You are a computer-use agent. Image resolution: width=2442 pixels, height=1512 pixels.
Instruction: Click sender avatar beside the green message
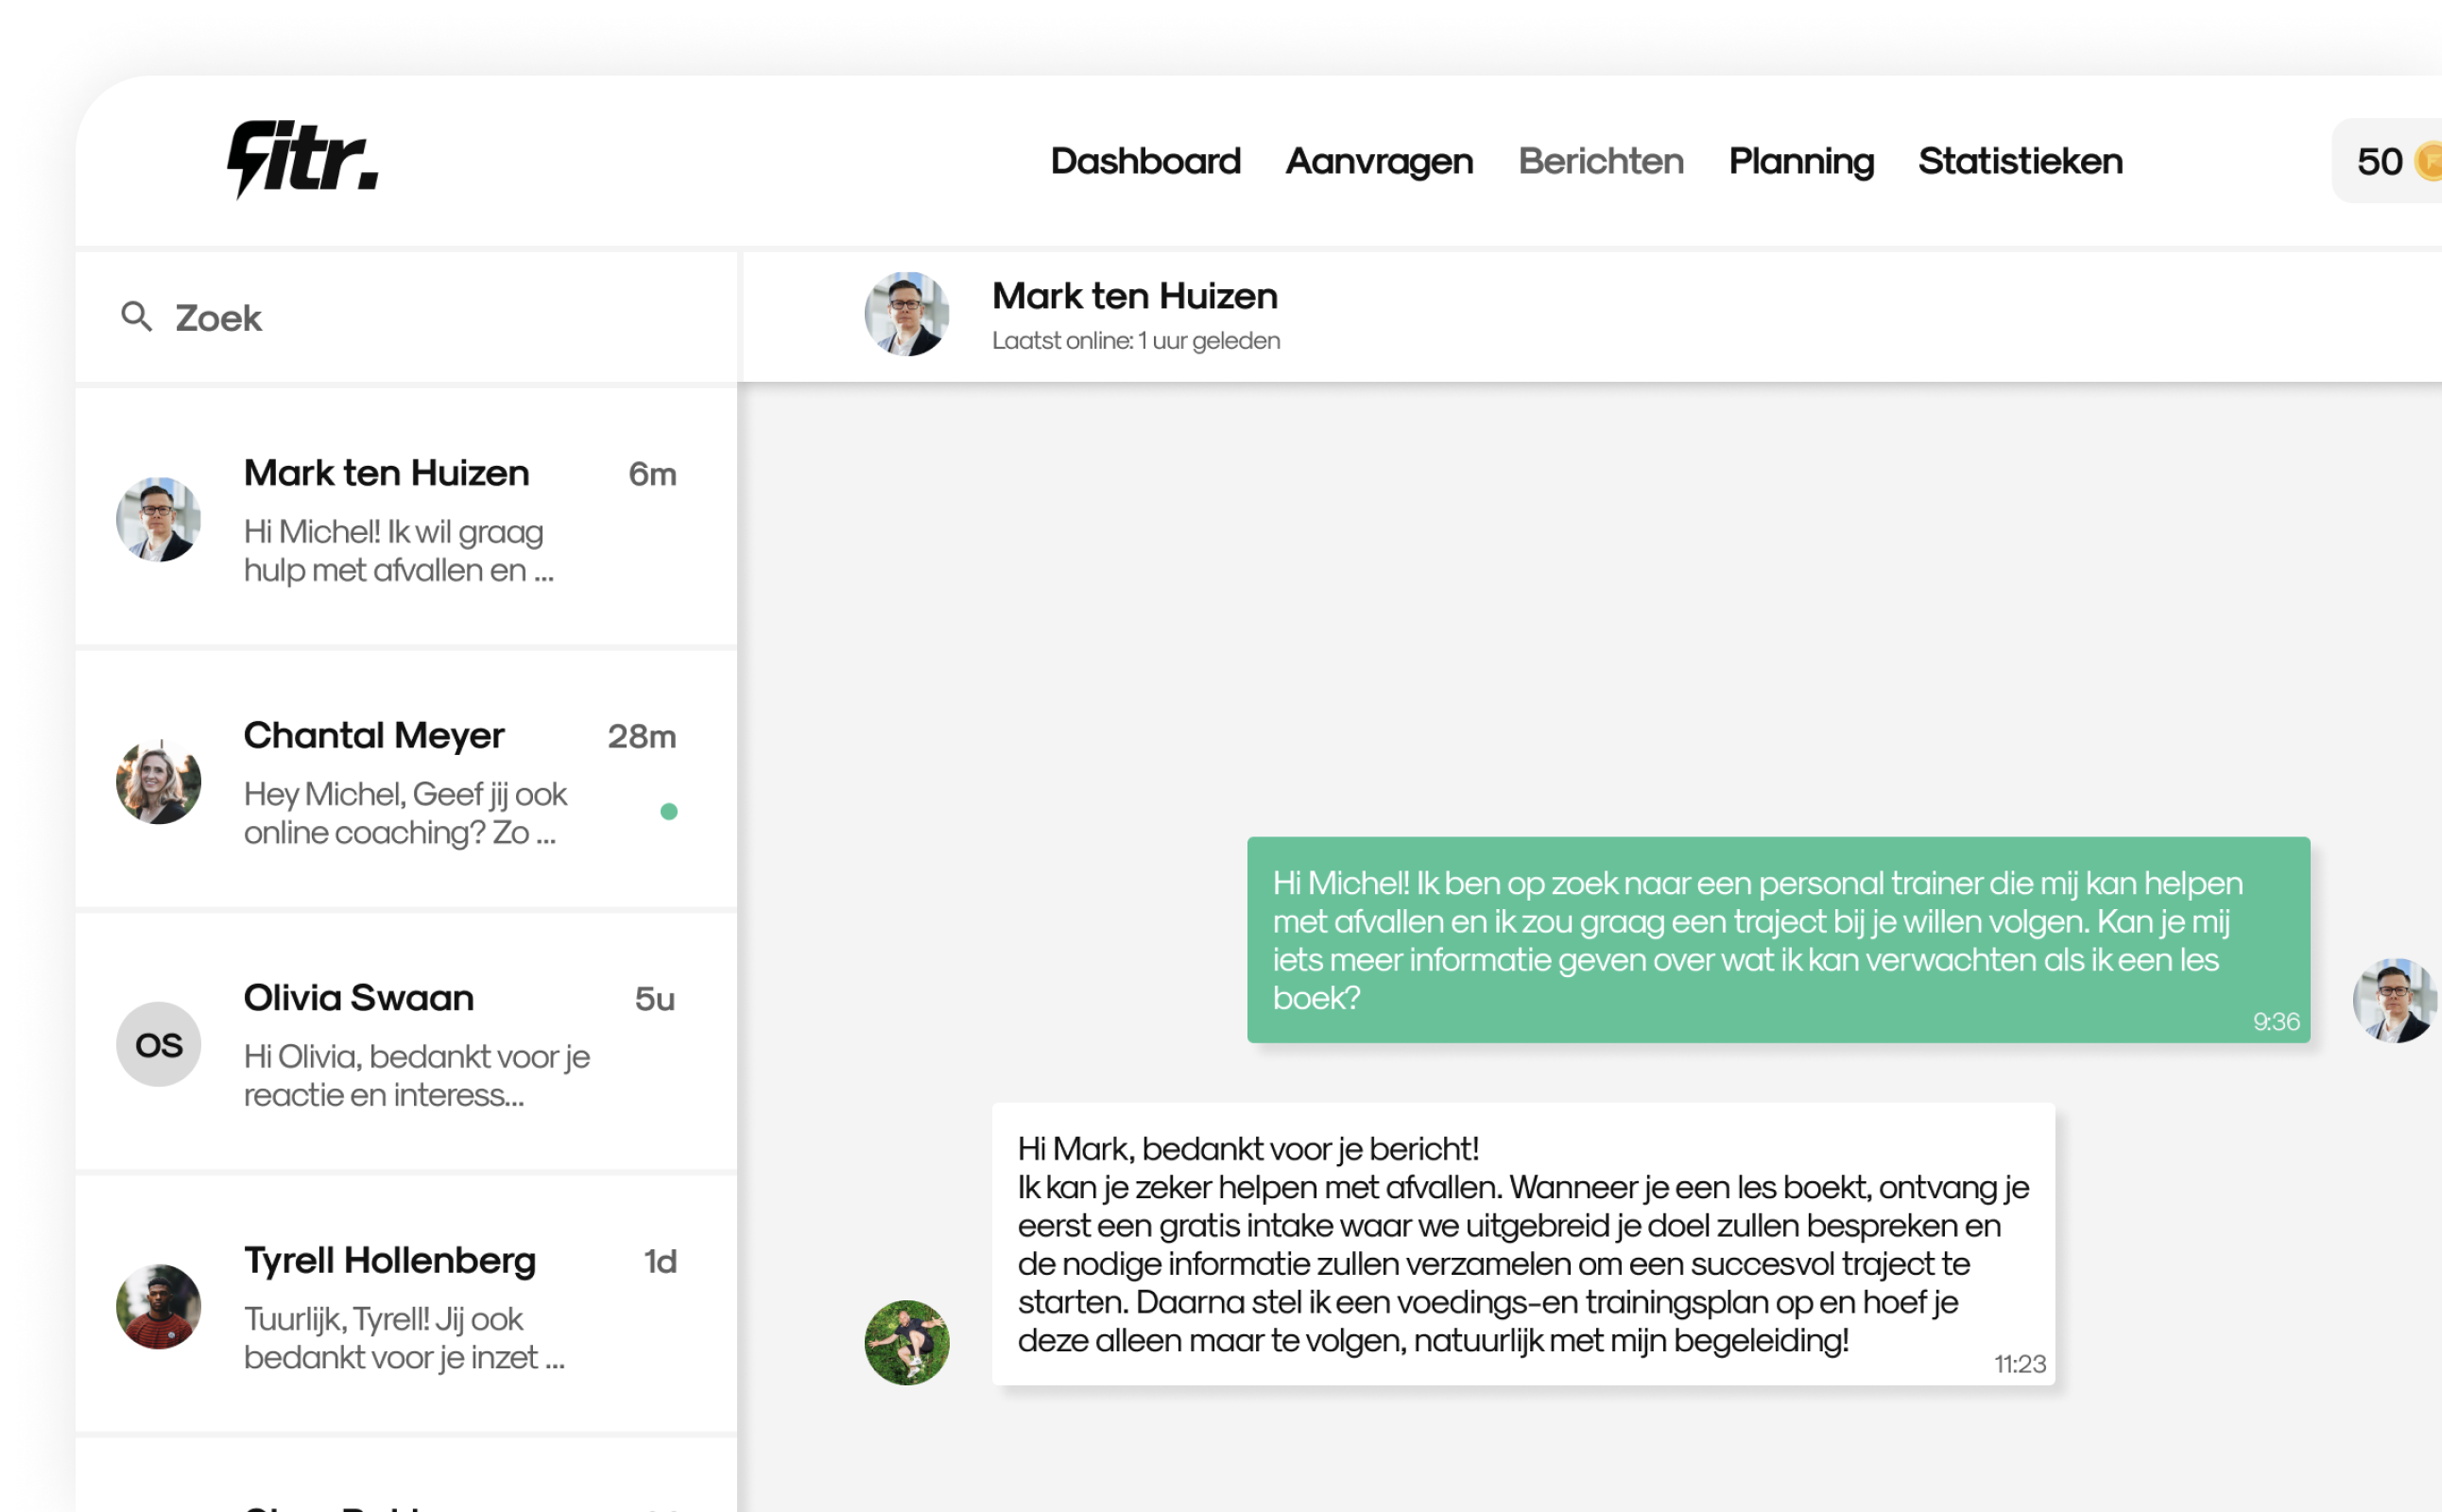coord(2395,1001)
